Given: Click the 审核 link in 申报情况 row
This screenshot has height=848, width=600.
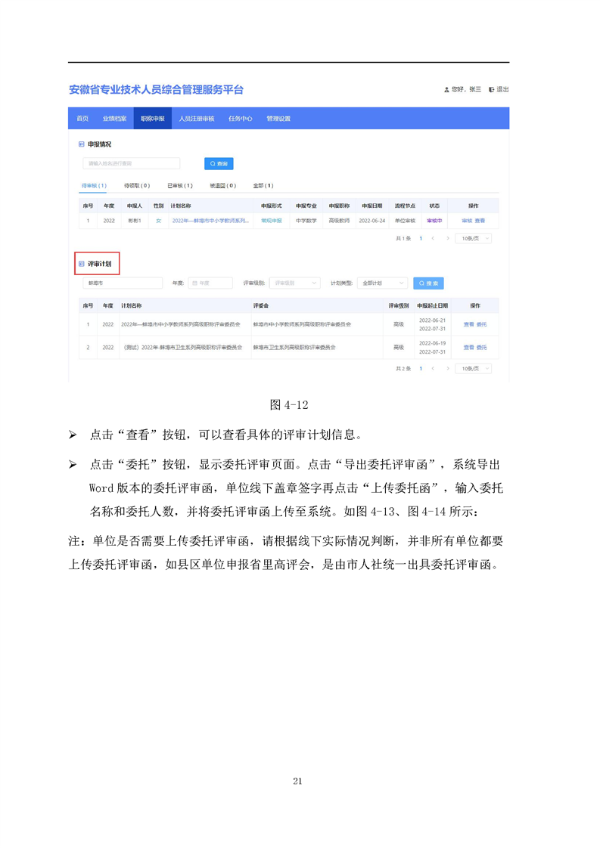Looking at the screenshot, I should click(466, 220).
